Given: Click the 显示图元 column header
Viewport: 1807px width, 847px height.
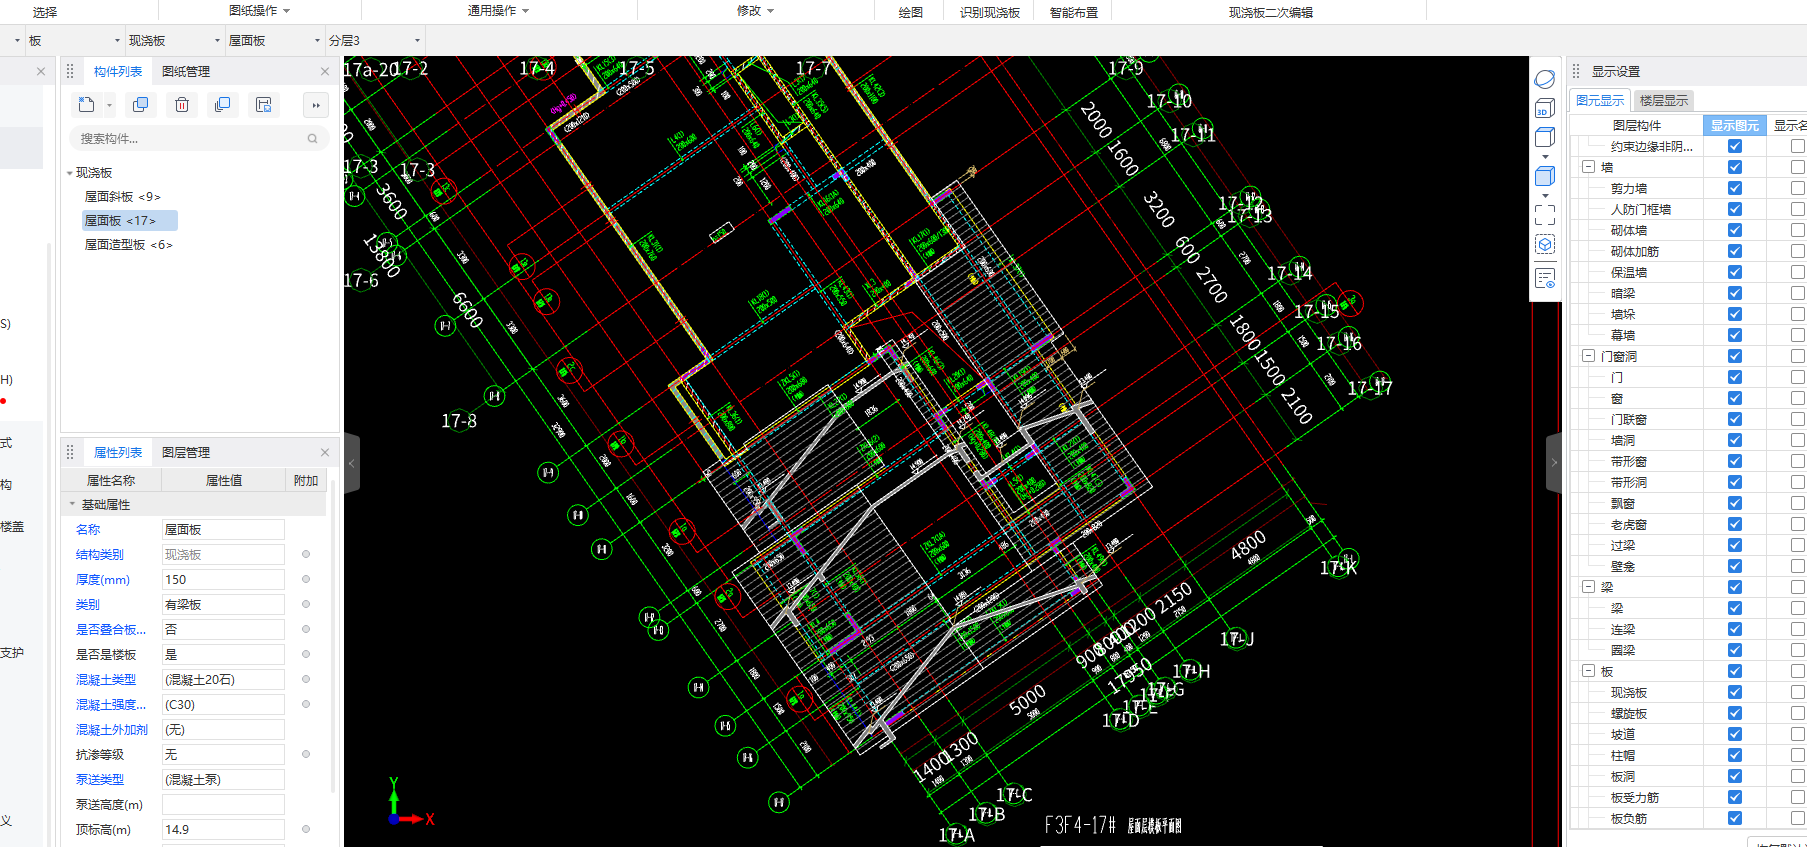Looking at the screenshot, I should click(1735, 125).
